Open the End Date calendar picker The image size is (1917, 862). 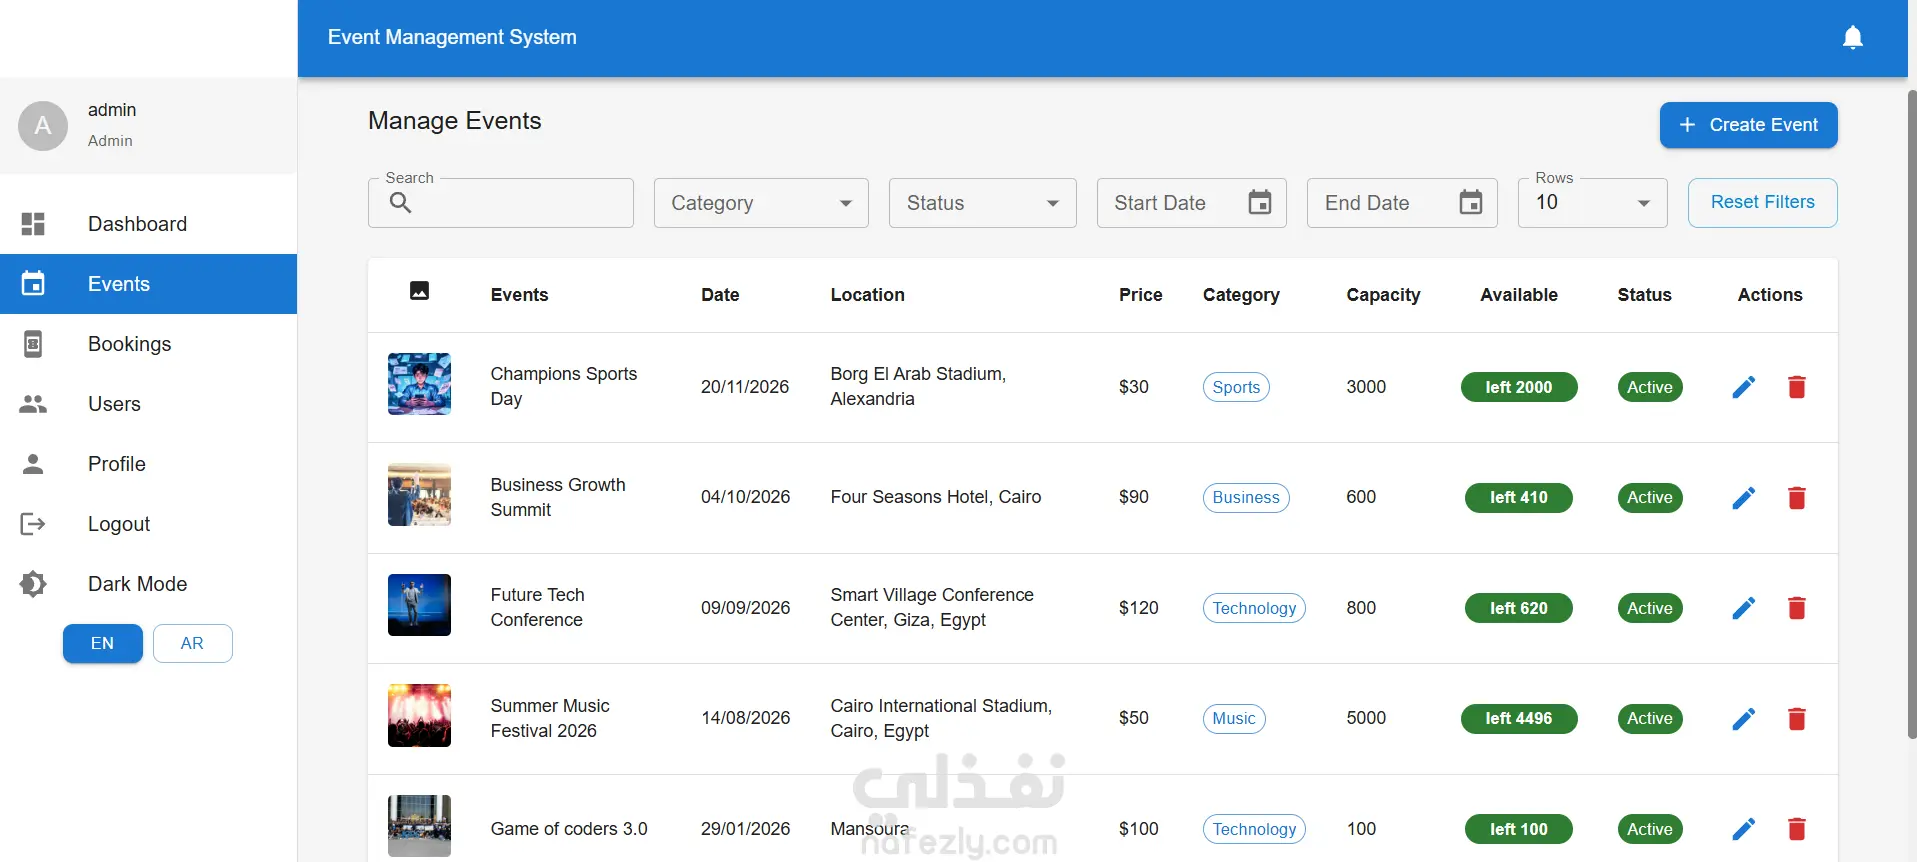[1470, 203]
